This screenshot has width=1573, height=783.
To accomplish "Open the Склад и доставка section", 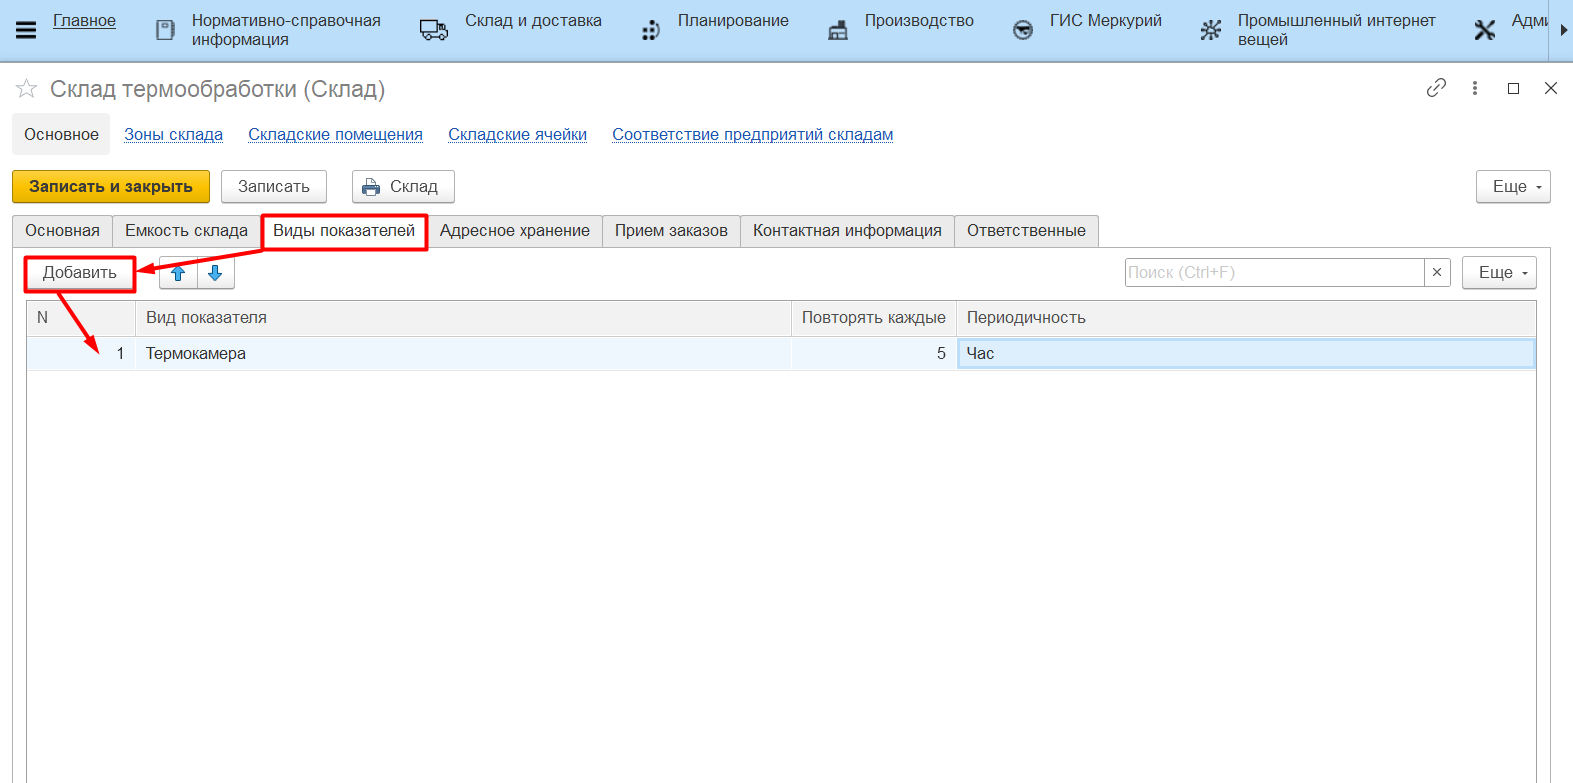I will 532,21.
